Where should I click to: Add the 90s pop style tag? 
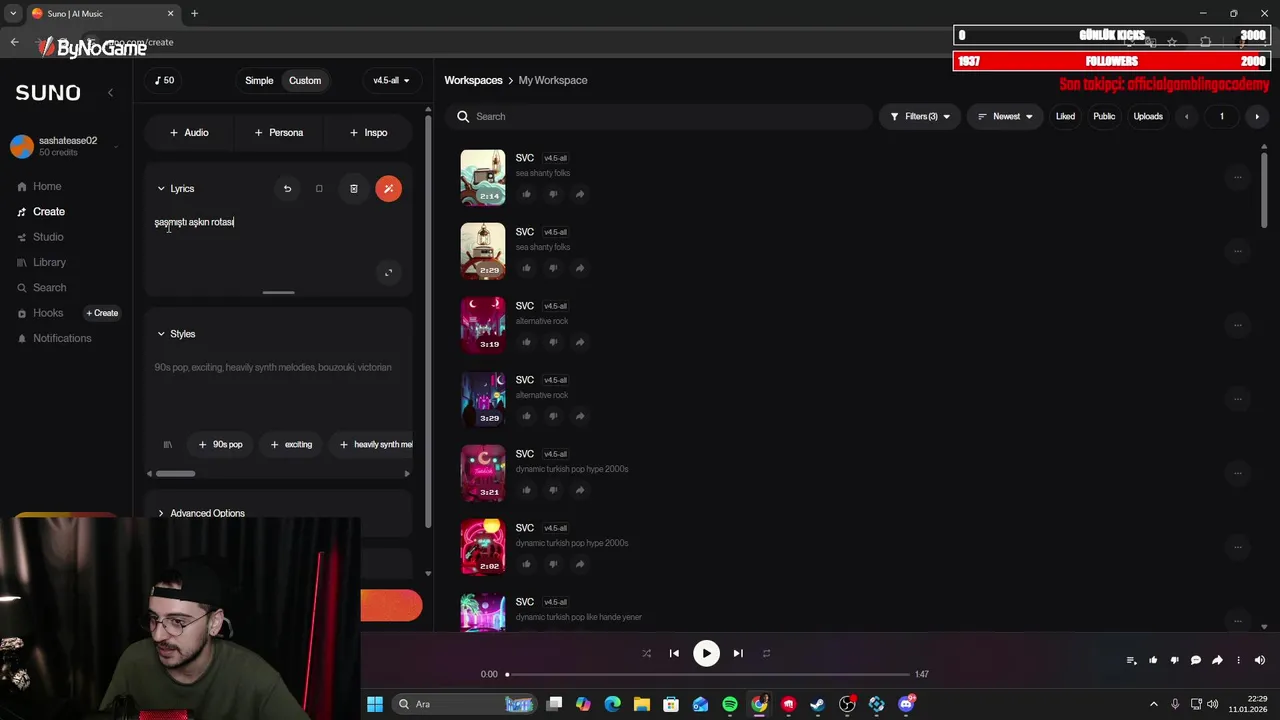(x=220, y=444)
